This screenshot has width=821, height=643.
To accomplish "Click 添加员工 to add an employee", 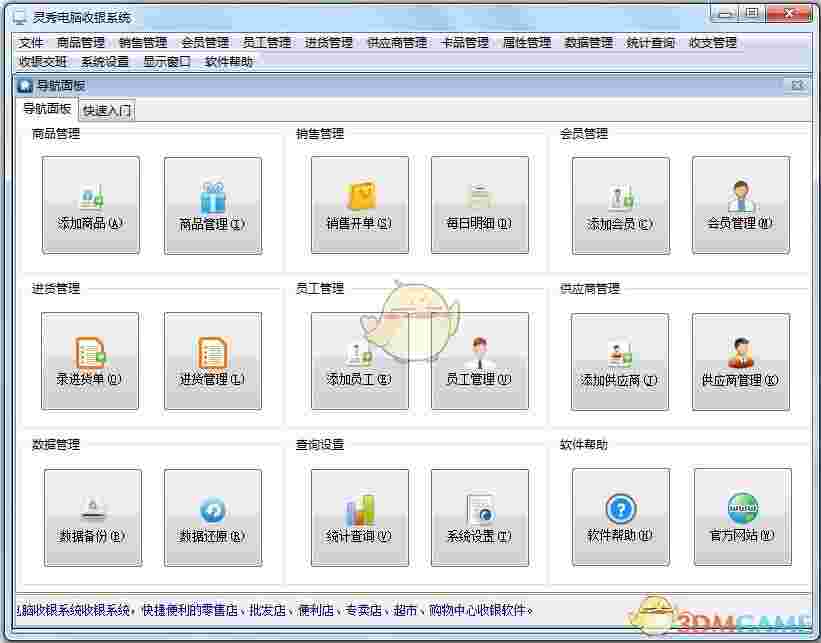I will [x=358, y=361].
